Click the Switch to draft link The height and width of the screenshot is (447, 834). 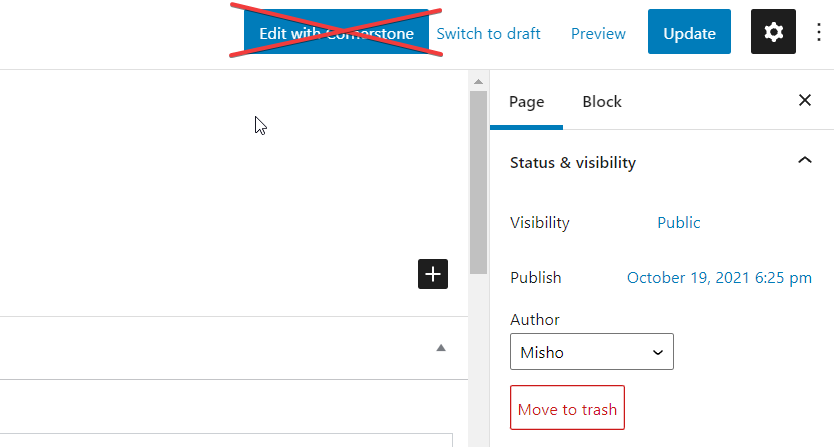pos(488,33)
